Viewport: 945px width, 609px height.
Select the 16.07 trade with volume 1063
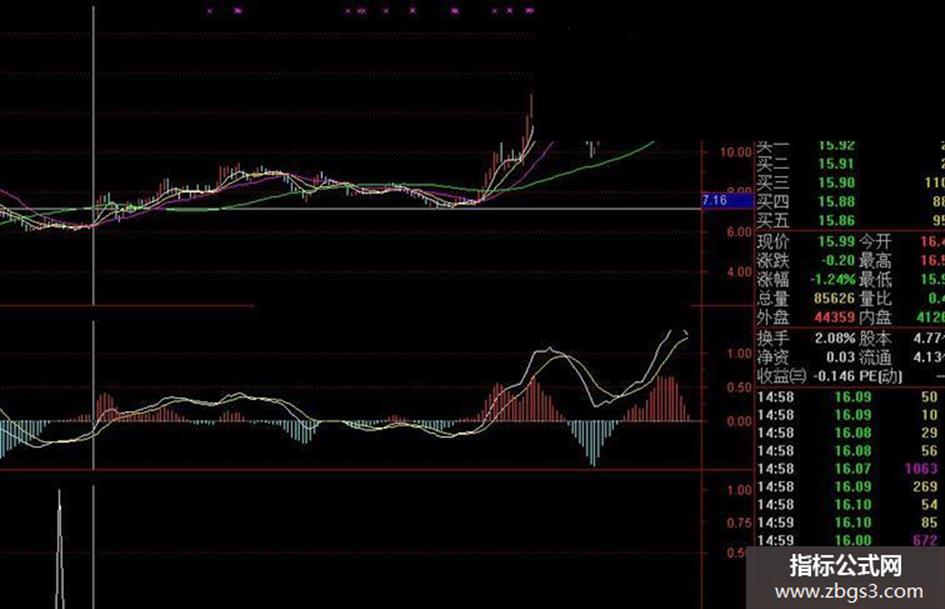850,469
